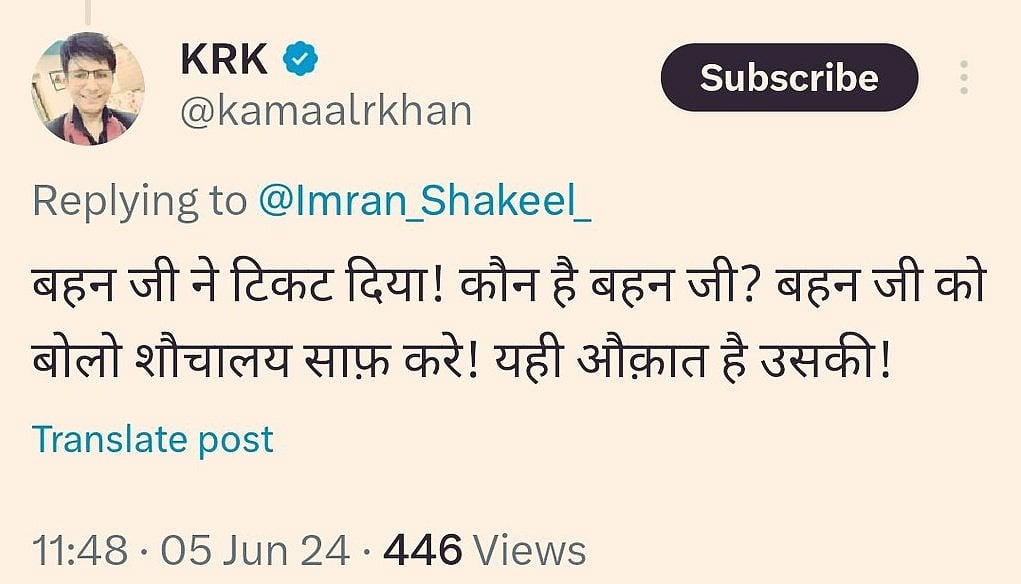Click the 'Replying to' gray label text
Screen dimensions: 1021x584
pyautogui.click(x=139, y=201)
